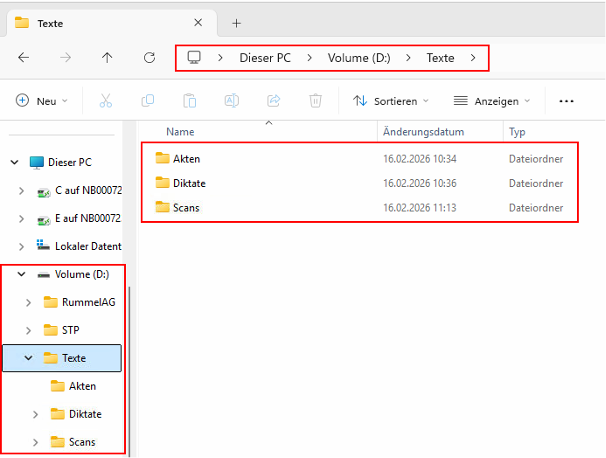Image resolution: width=606 pixels, height=458 pixels.
Task: Click the Scans folder icon in file list
Action: pos(162,207)
